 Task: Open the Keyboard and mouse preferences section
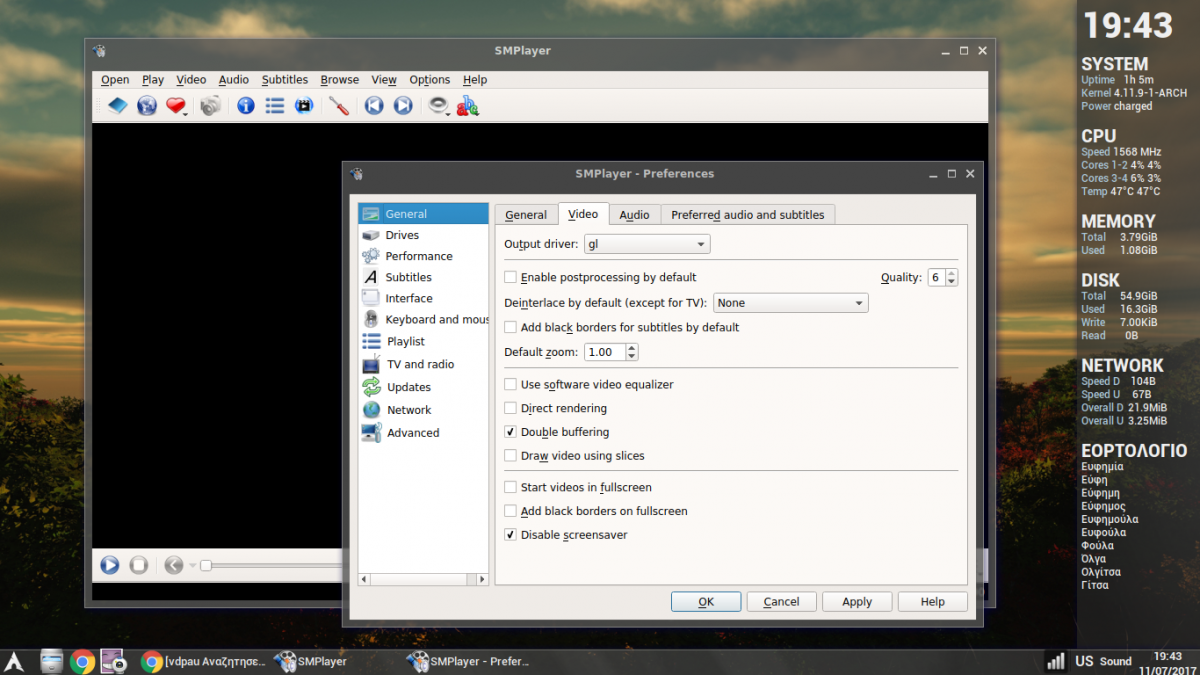pyautogui.click(x=424, y=320)
